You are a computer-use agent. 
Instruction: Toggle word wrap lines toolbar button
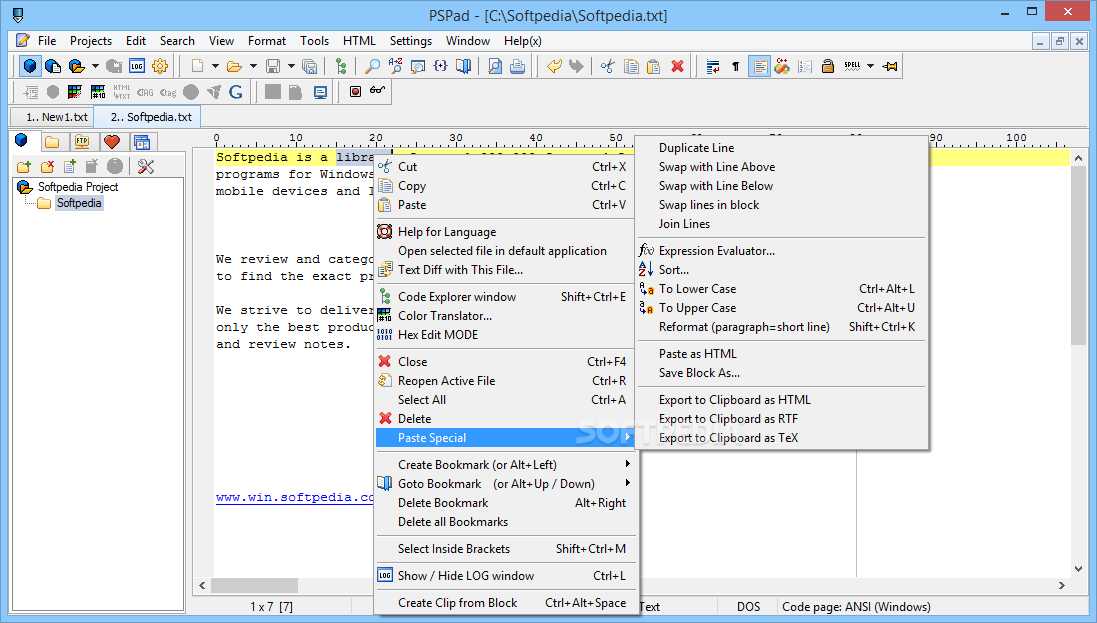click(x=713, y=66)
